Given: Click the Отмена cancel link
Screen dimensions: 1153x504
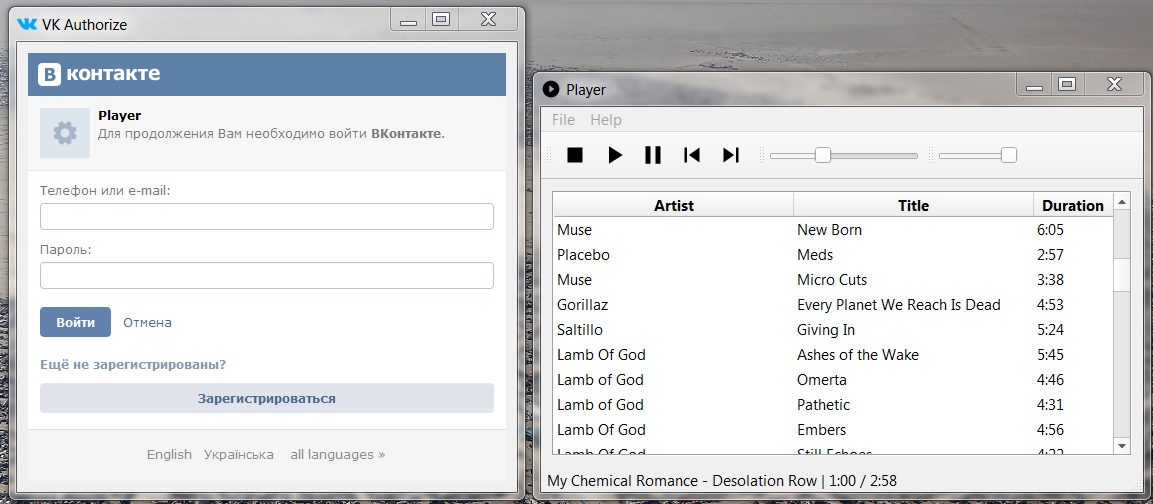Looking at the screenshot, I should tap(147, 322).
